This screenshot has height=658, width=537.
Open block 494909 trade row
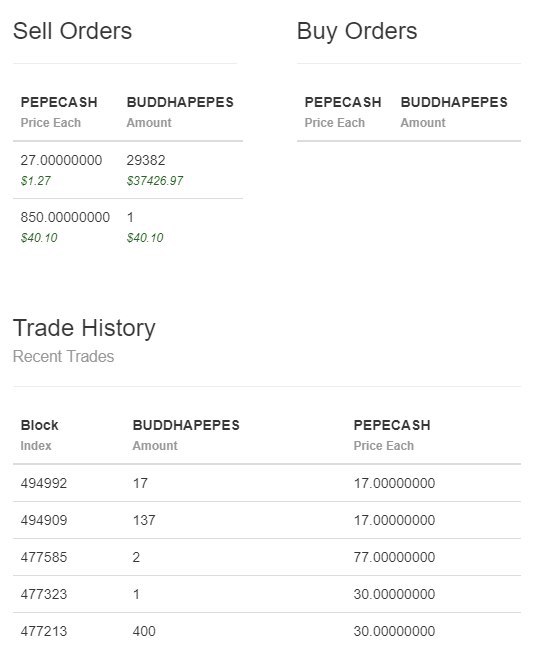(x=267, y=520)
